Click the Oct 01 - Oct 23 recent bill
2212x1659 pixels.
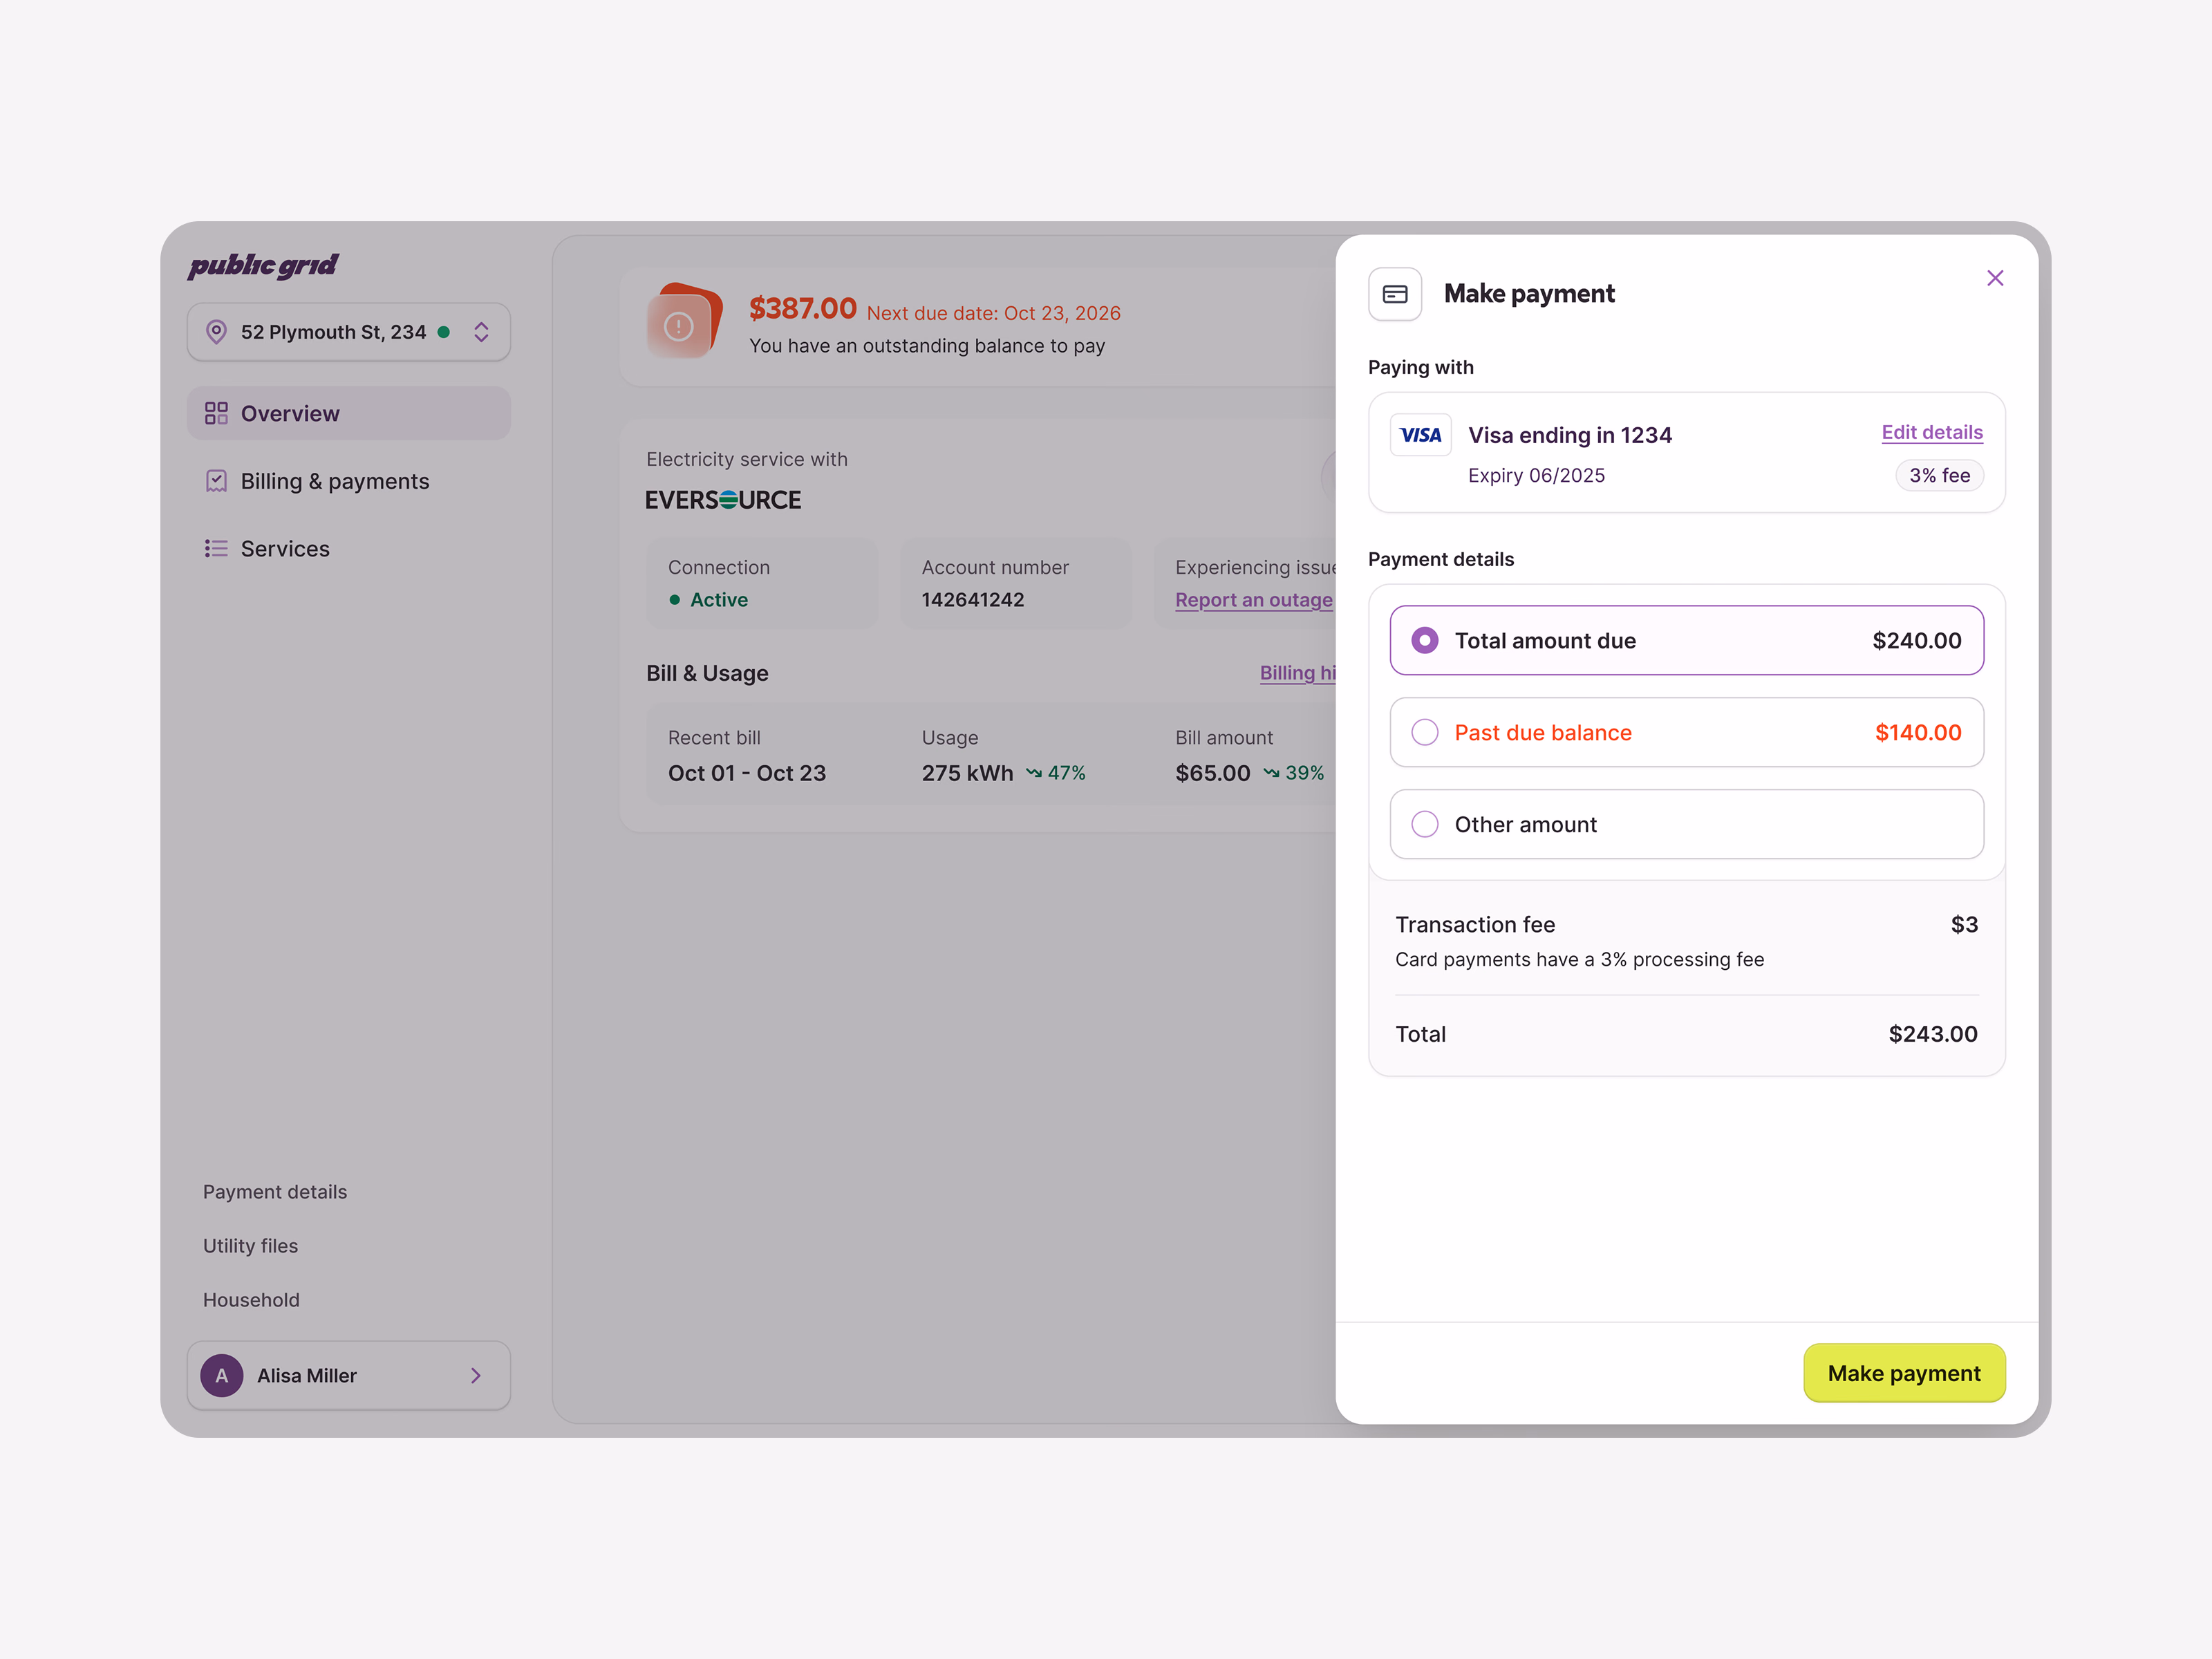pos(747,773)
